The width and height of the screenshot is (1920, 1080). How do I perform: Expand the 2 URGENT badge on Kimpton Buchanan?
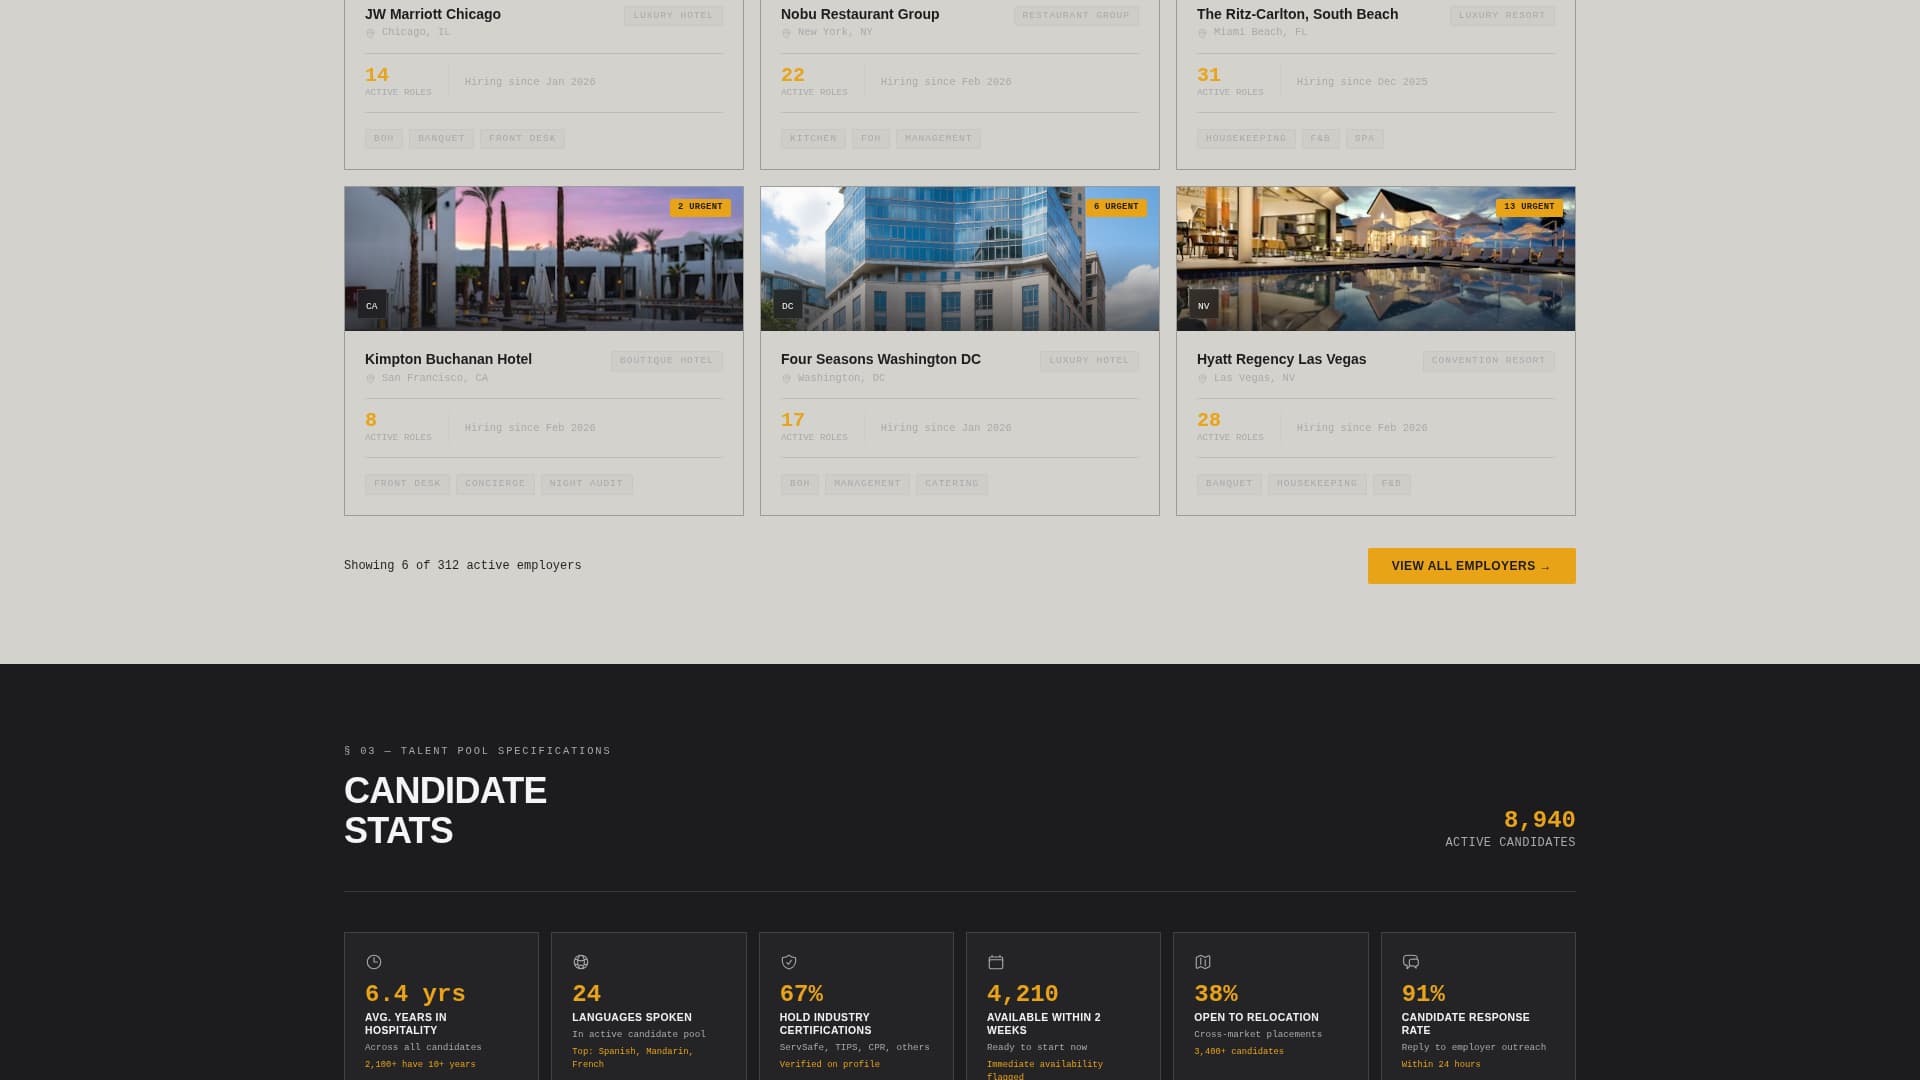[x=701, y=207]
